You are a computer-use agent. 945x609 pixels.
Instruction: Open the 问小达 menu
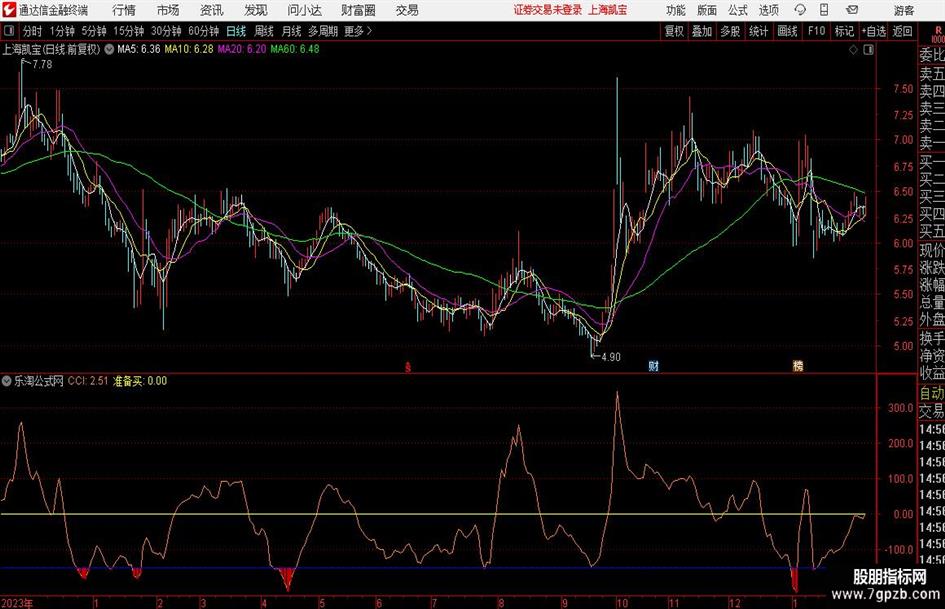[304, 10]
